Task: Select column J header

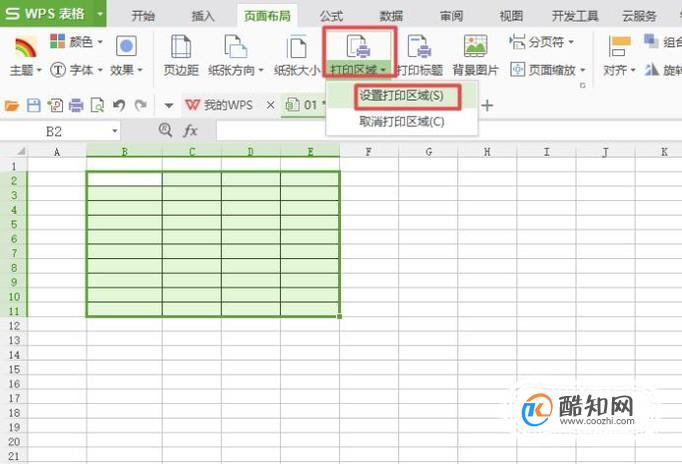Action: [x=605, y=152]
